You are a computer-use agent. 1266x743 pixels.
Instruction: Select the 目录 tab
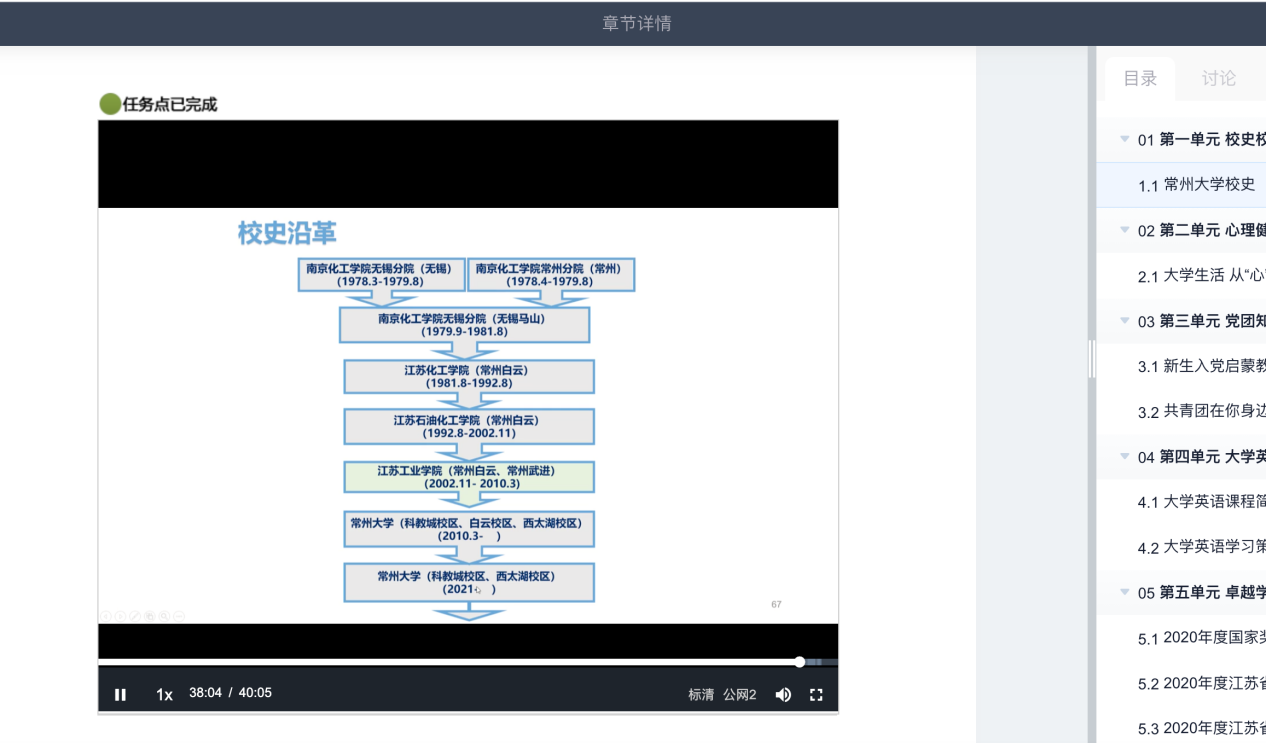pos(1140,78)
